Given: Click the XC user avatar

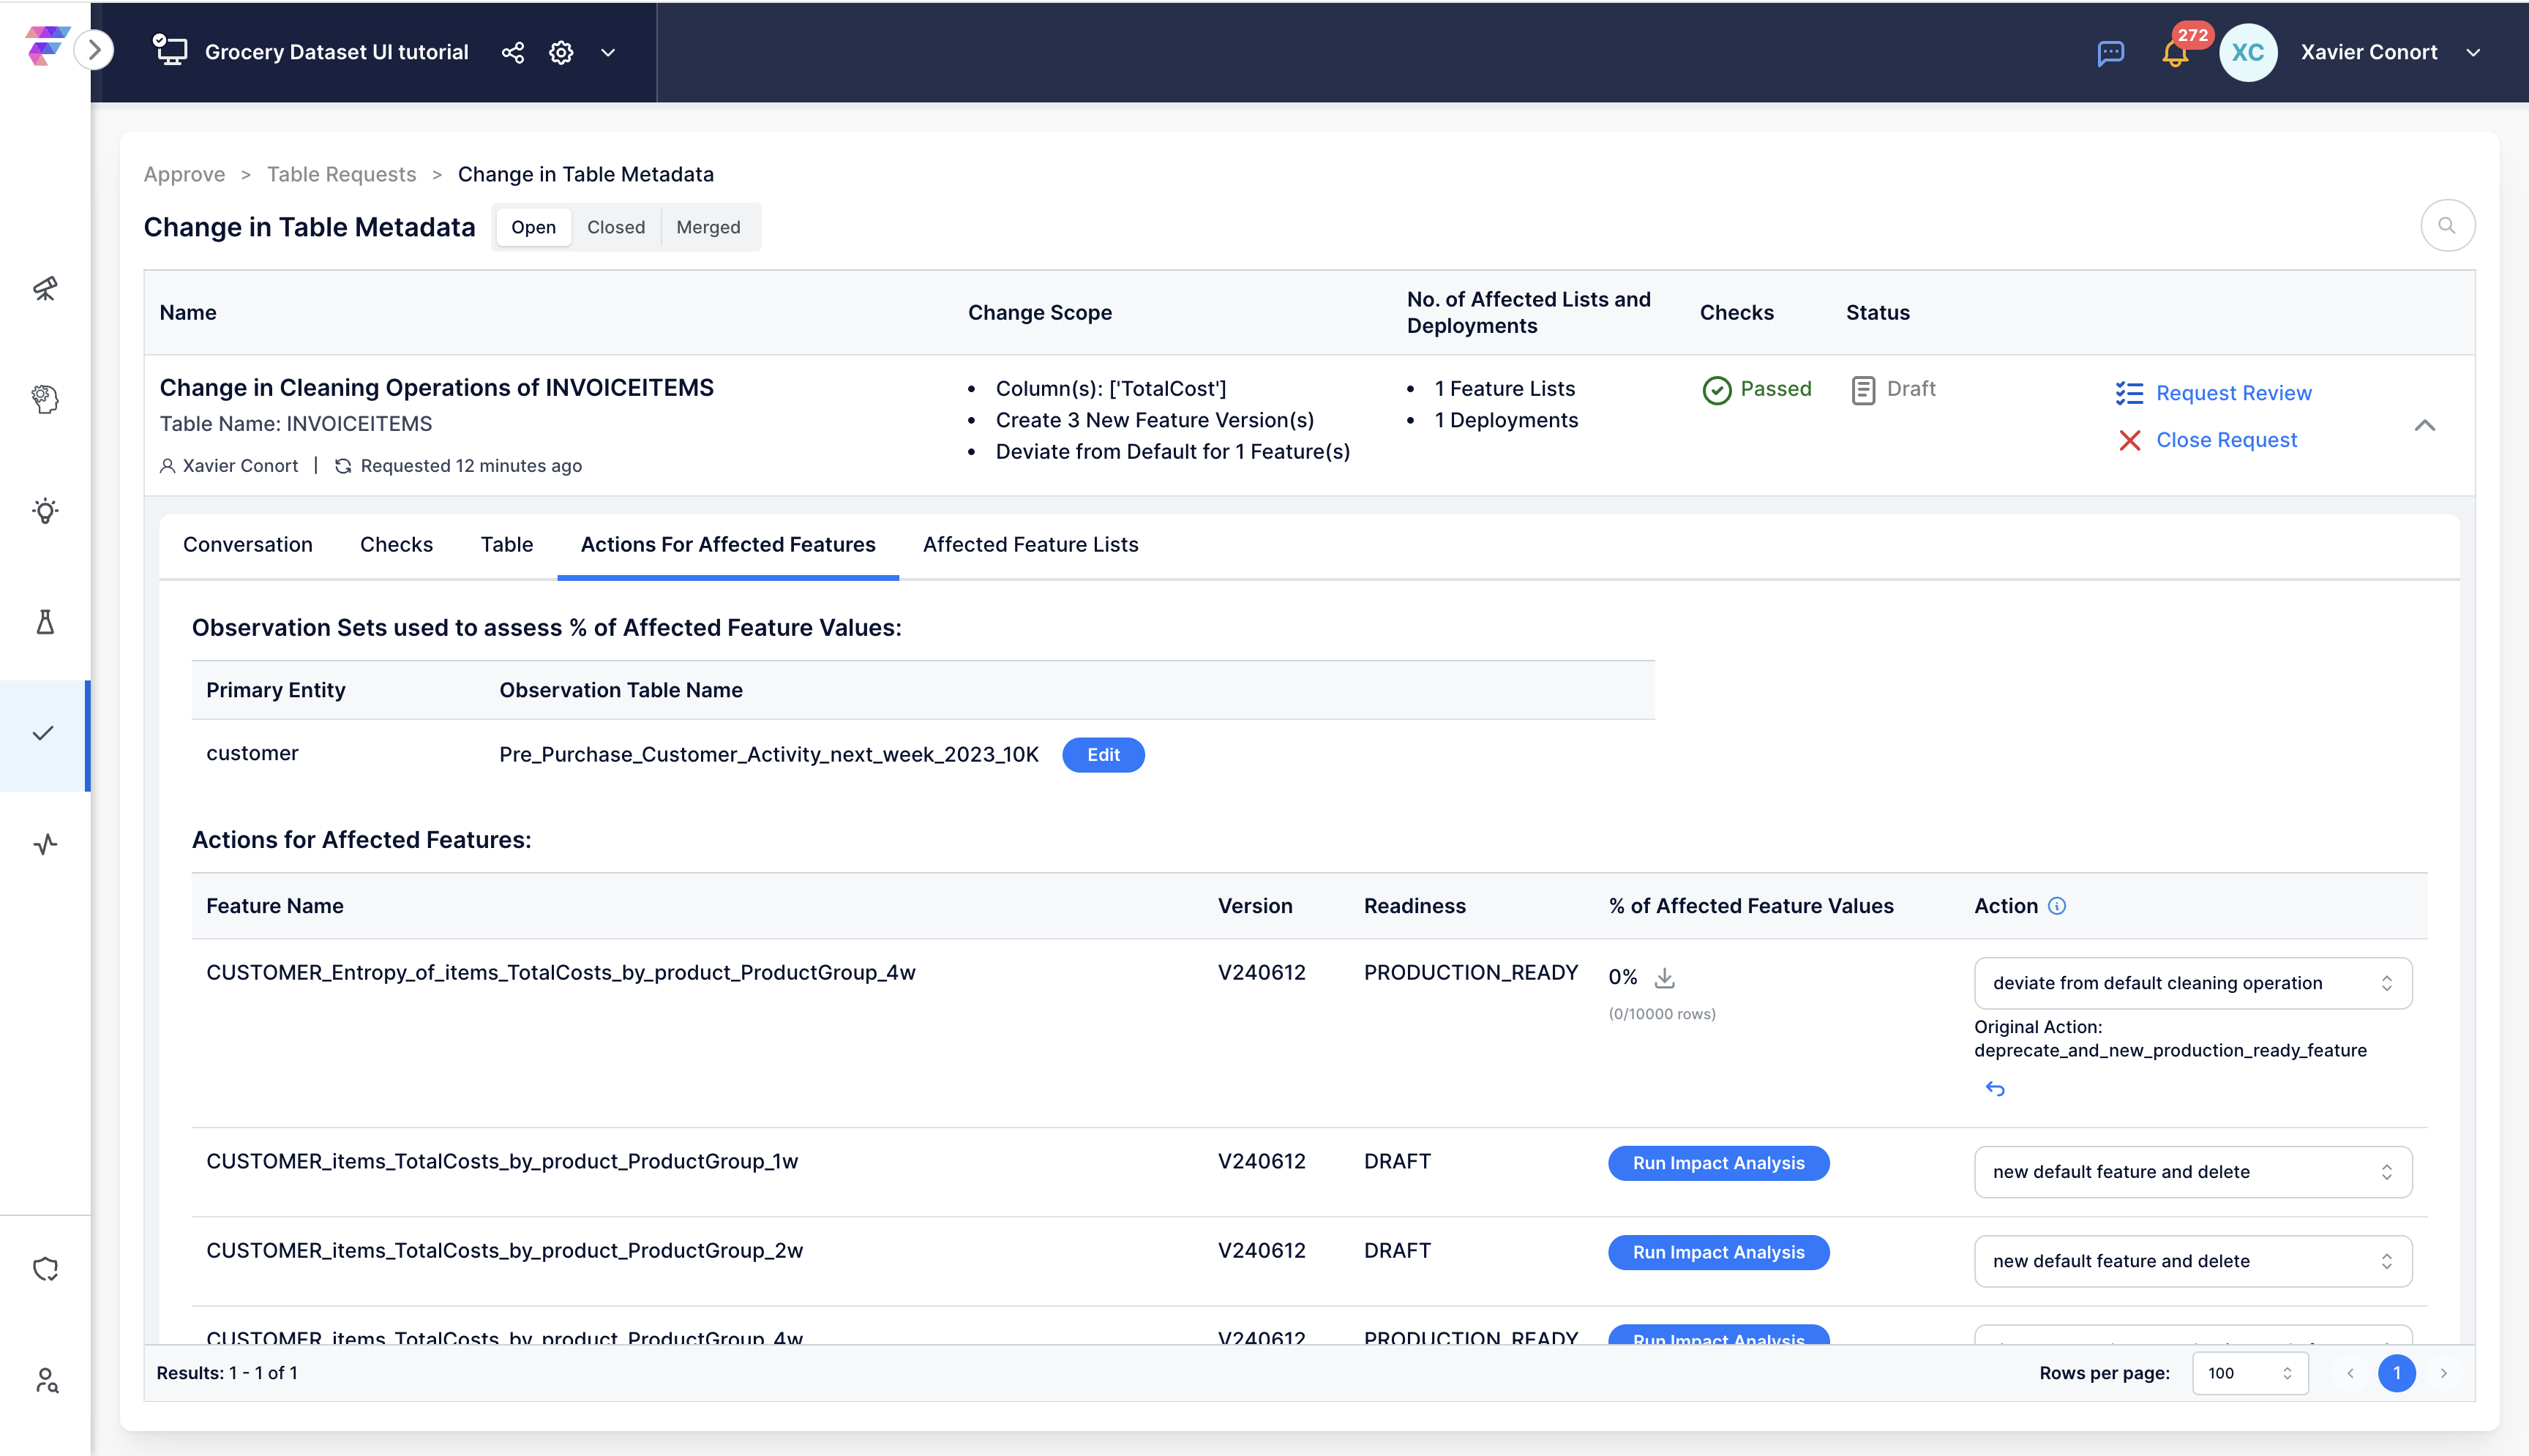Looking at the screenshot, I should (x=2248, y=52).
